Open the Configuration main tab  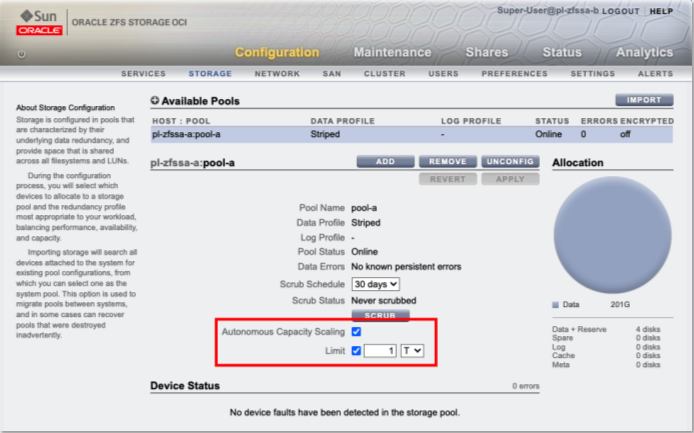point(277,52)
